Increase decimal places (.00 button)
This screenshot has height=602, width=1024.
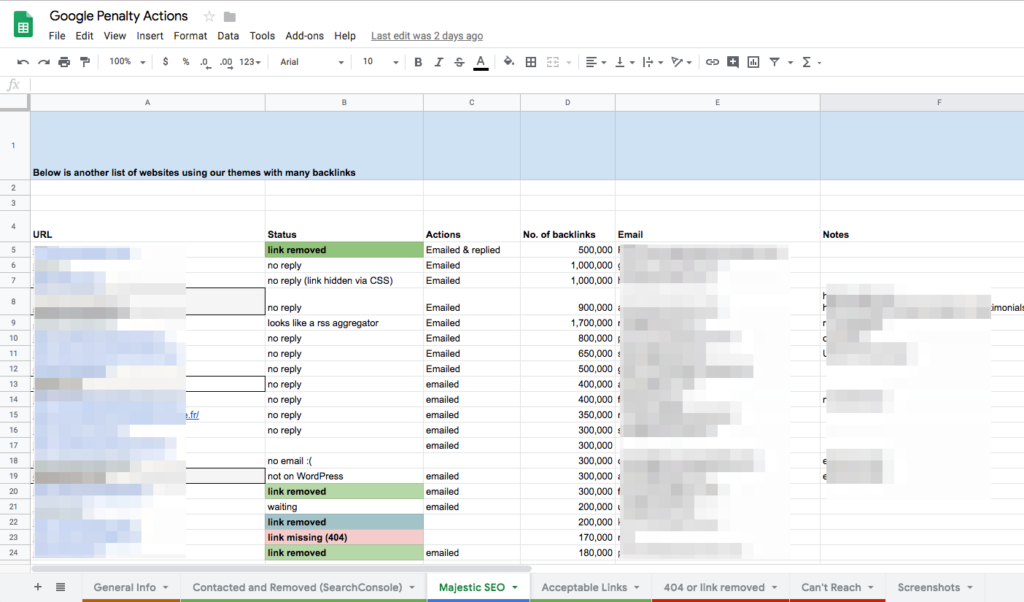click(x=226, y=62)
